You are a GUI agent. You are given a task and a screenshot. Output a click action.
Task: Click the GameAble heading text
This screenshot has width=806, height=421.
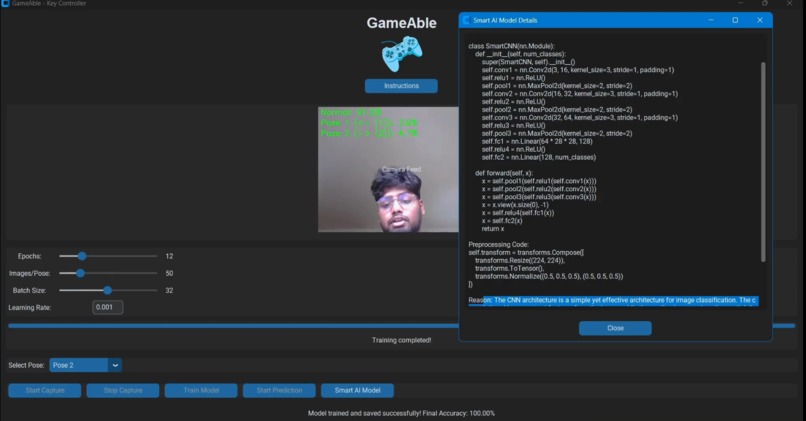coord(401,23)
